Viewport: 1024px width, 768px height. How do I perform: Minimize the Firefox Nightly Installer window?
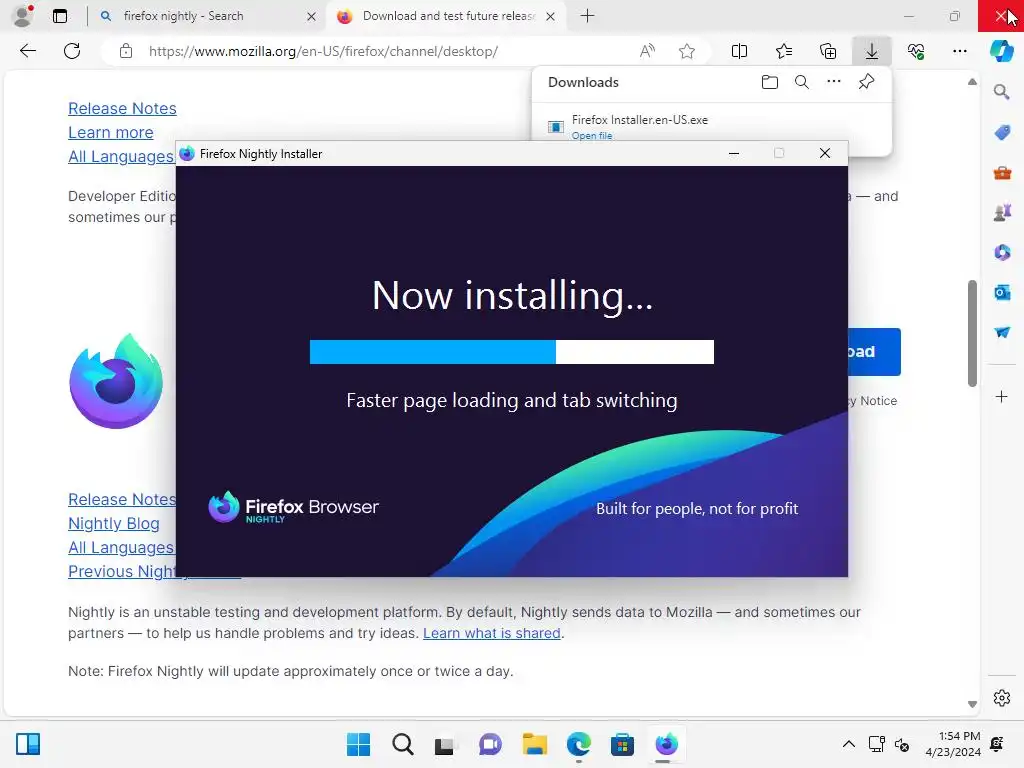tap(734, 153)
